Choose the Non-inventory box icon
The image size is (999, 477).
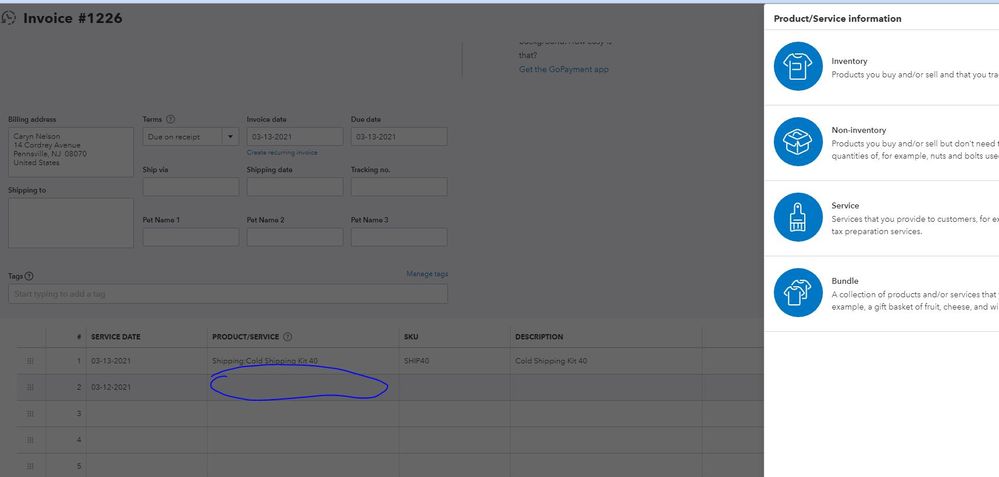(x=798, y=141)
